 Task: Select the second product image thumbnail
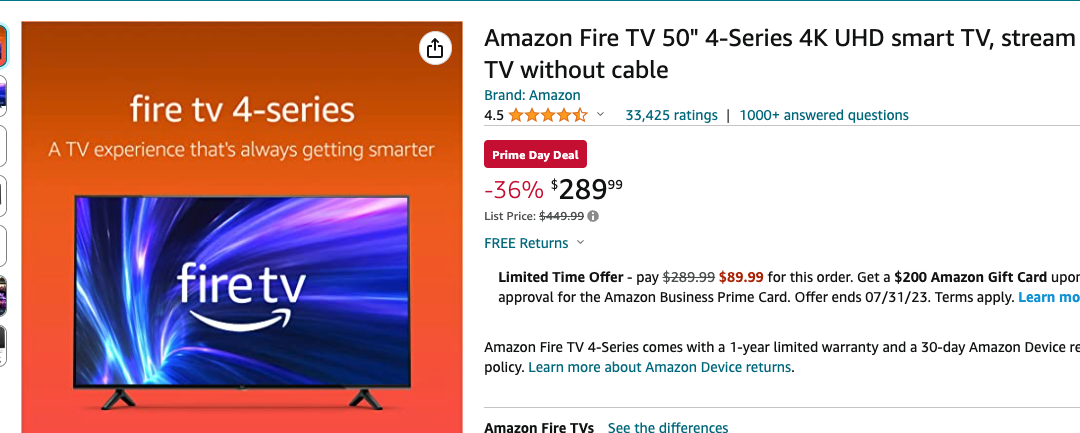click(3, 94)
